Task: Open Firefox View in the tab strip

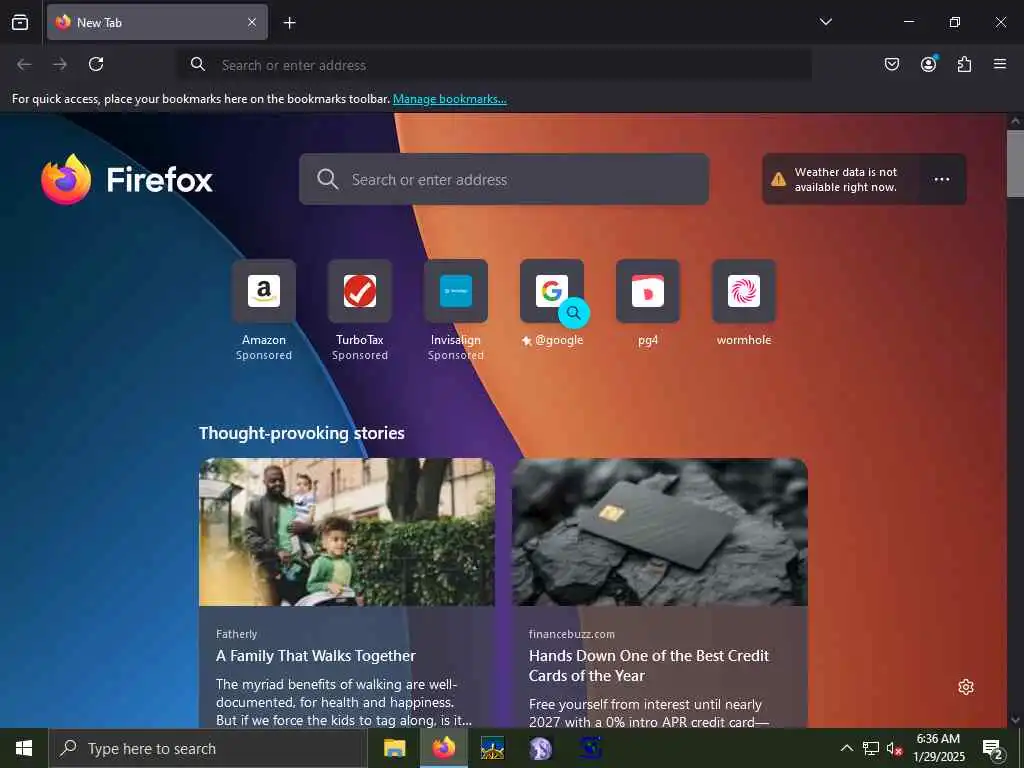Action: [x=20, y=22]
